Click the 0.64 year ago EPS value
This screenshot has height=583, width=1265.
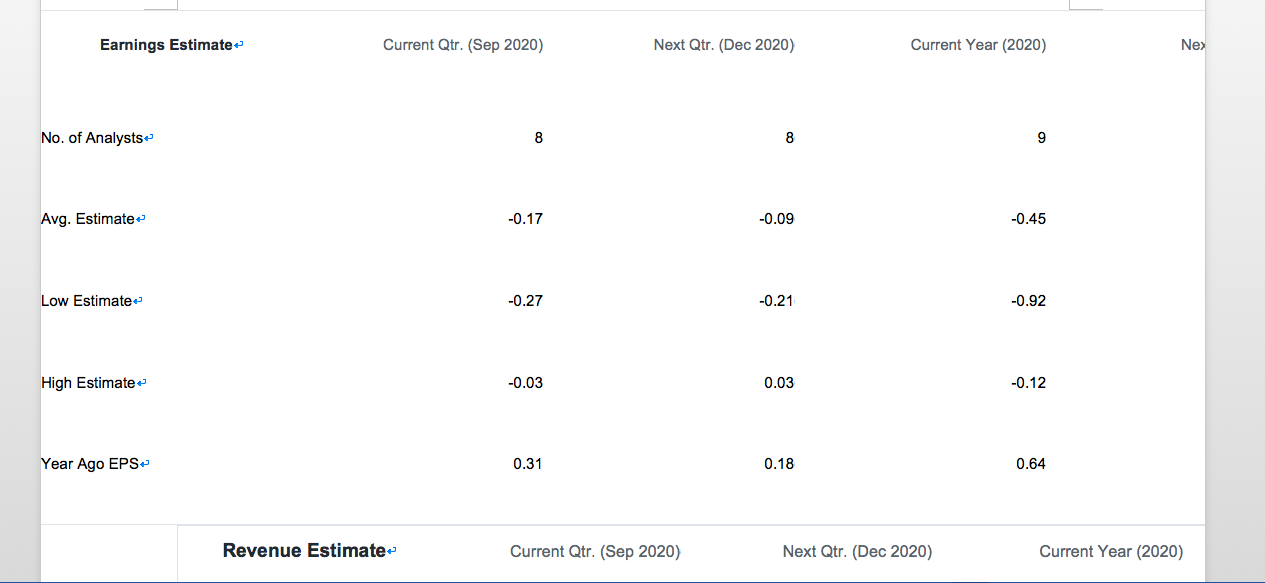click(1031, 464)
